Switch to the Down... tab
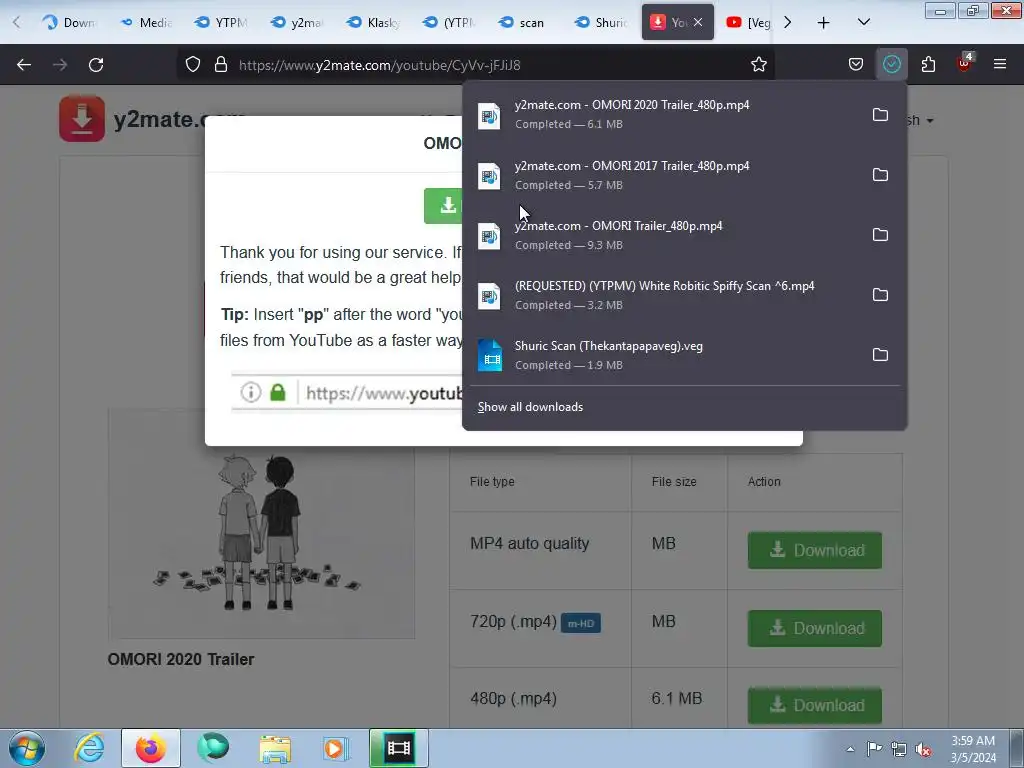The image size is (1024, 768). [x=68, y=22]
